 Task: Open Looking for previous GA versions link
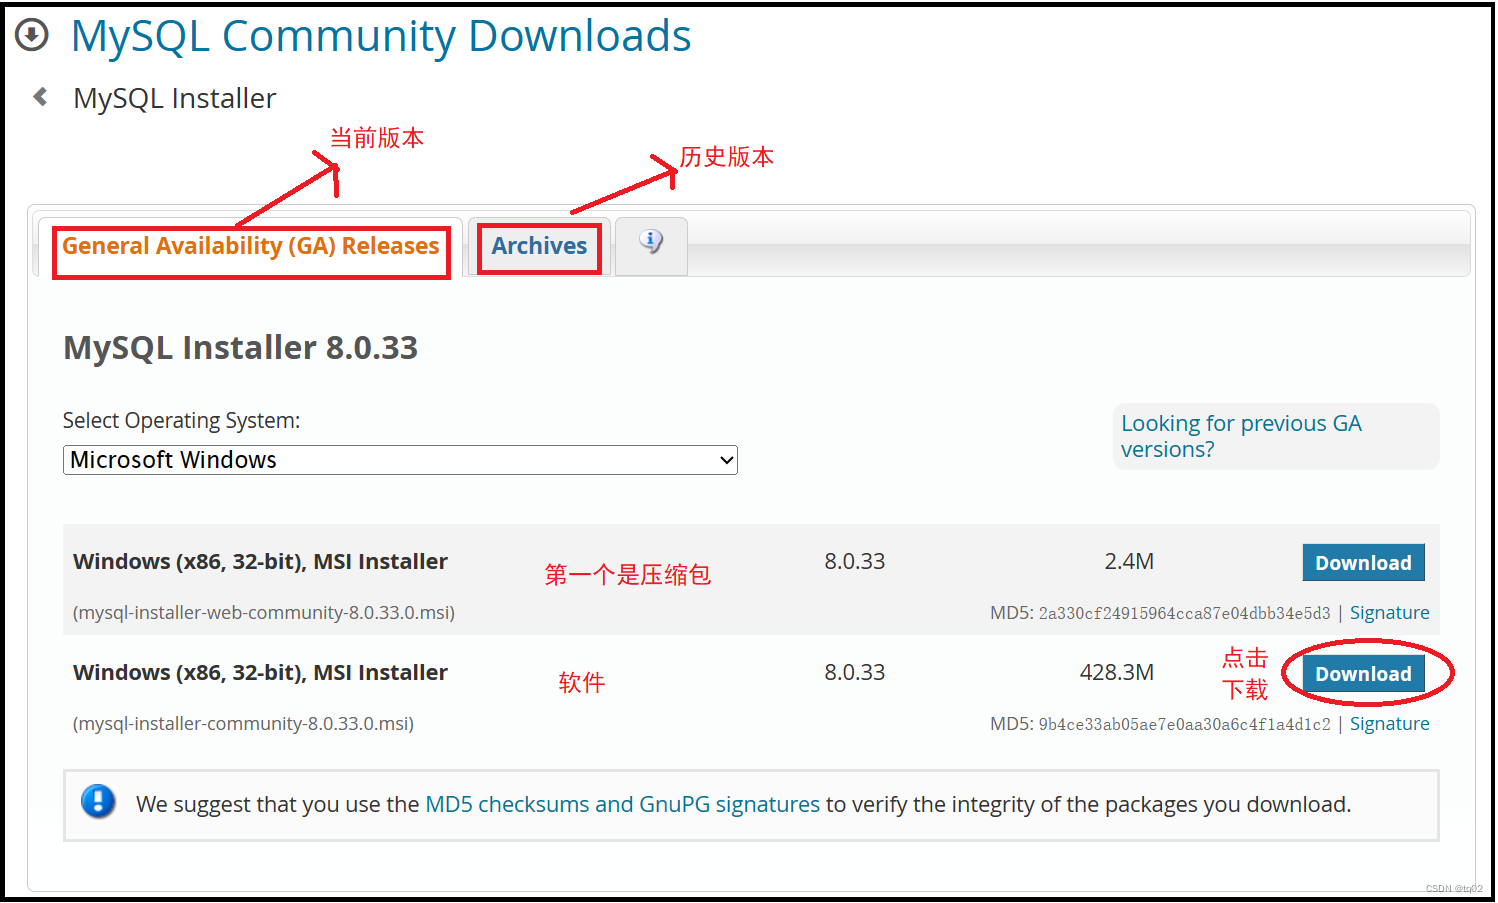(1241, 436)
